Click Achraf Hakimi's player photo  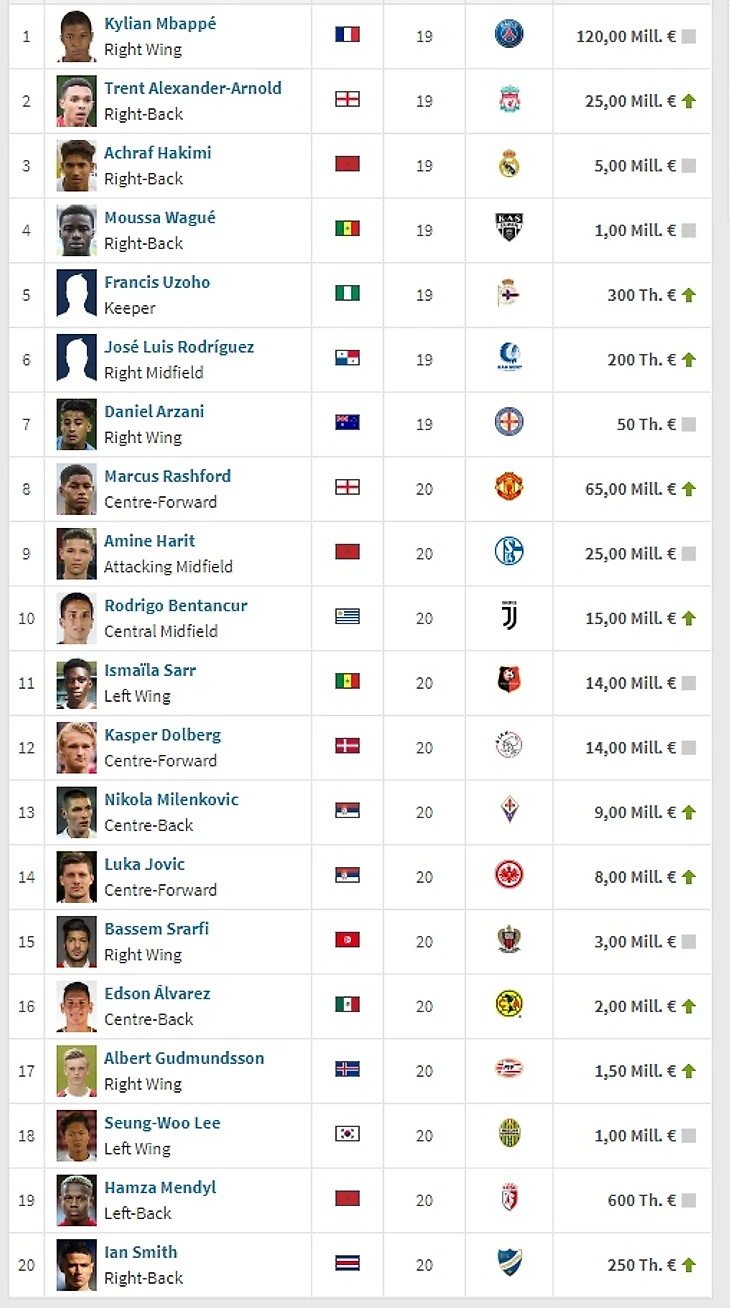tap(77, 165)
